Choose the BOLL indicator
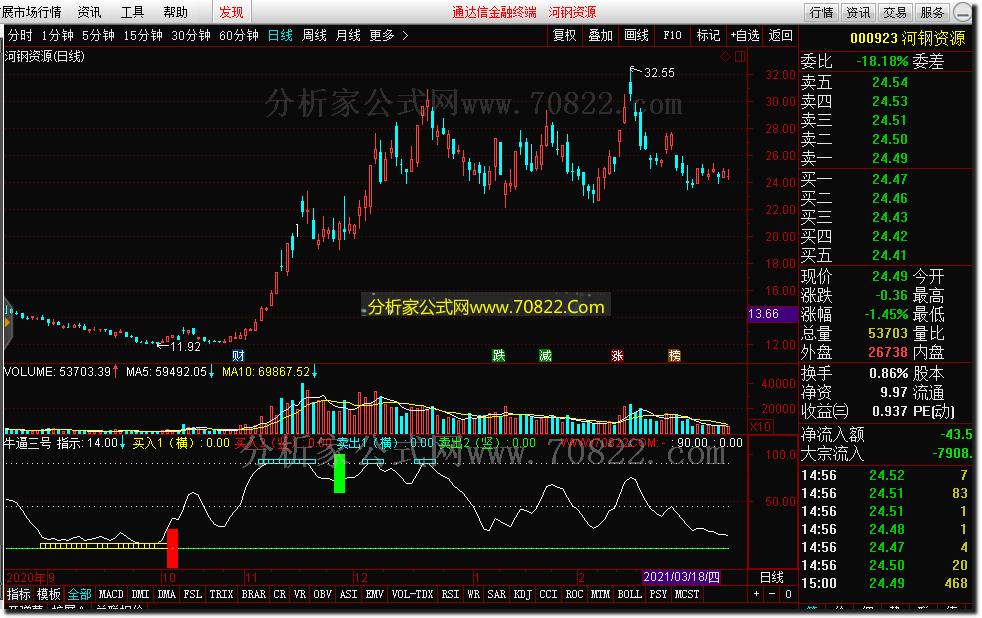This screenshot has height=618, width=982. click(629, 594)
